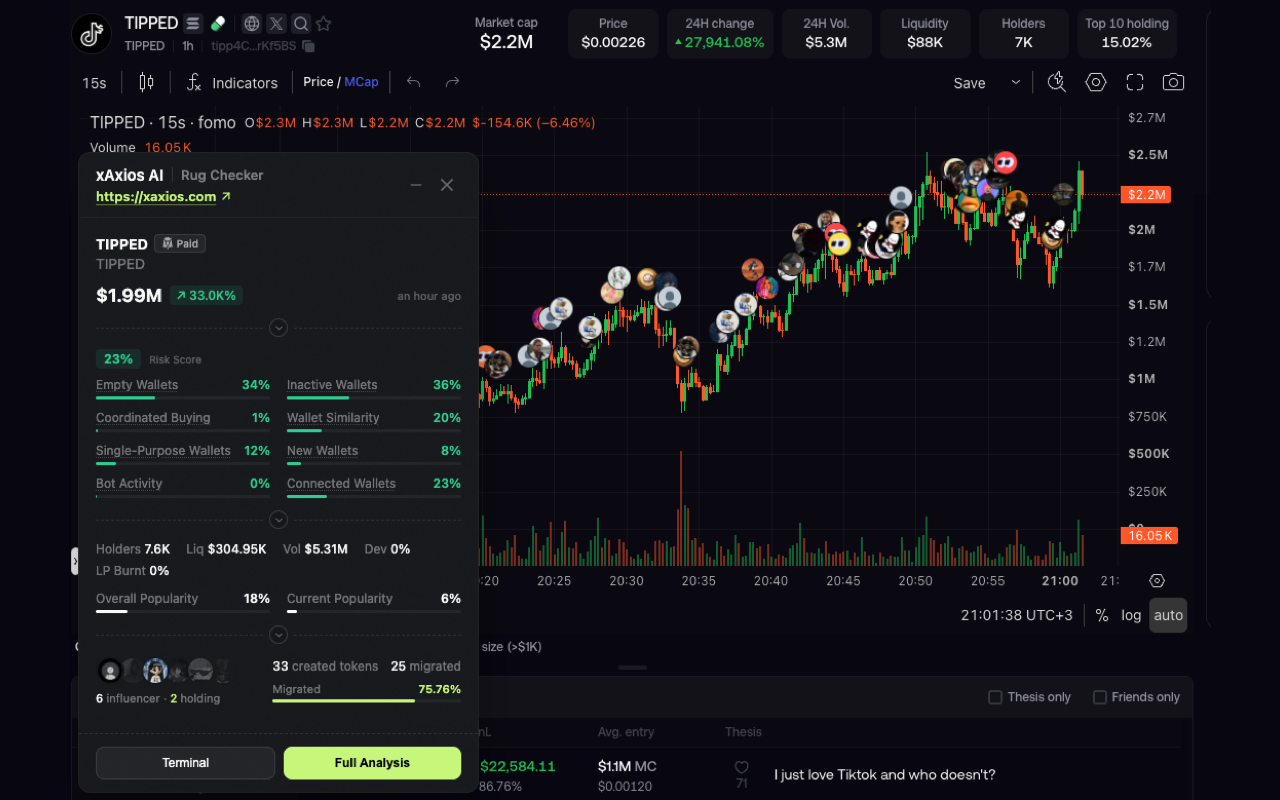Change the 15s timeframe interval
The height and width of the screenshot is (800, 1280).
pos(94,83)
